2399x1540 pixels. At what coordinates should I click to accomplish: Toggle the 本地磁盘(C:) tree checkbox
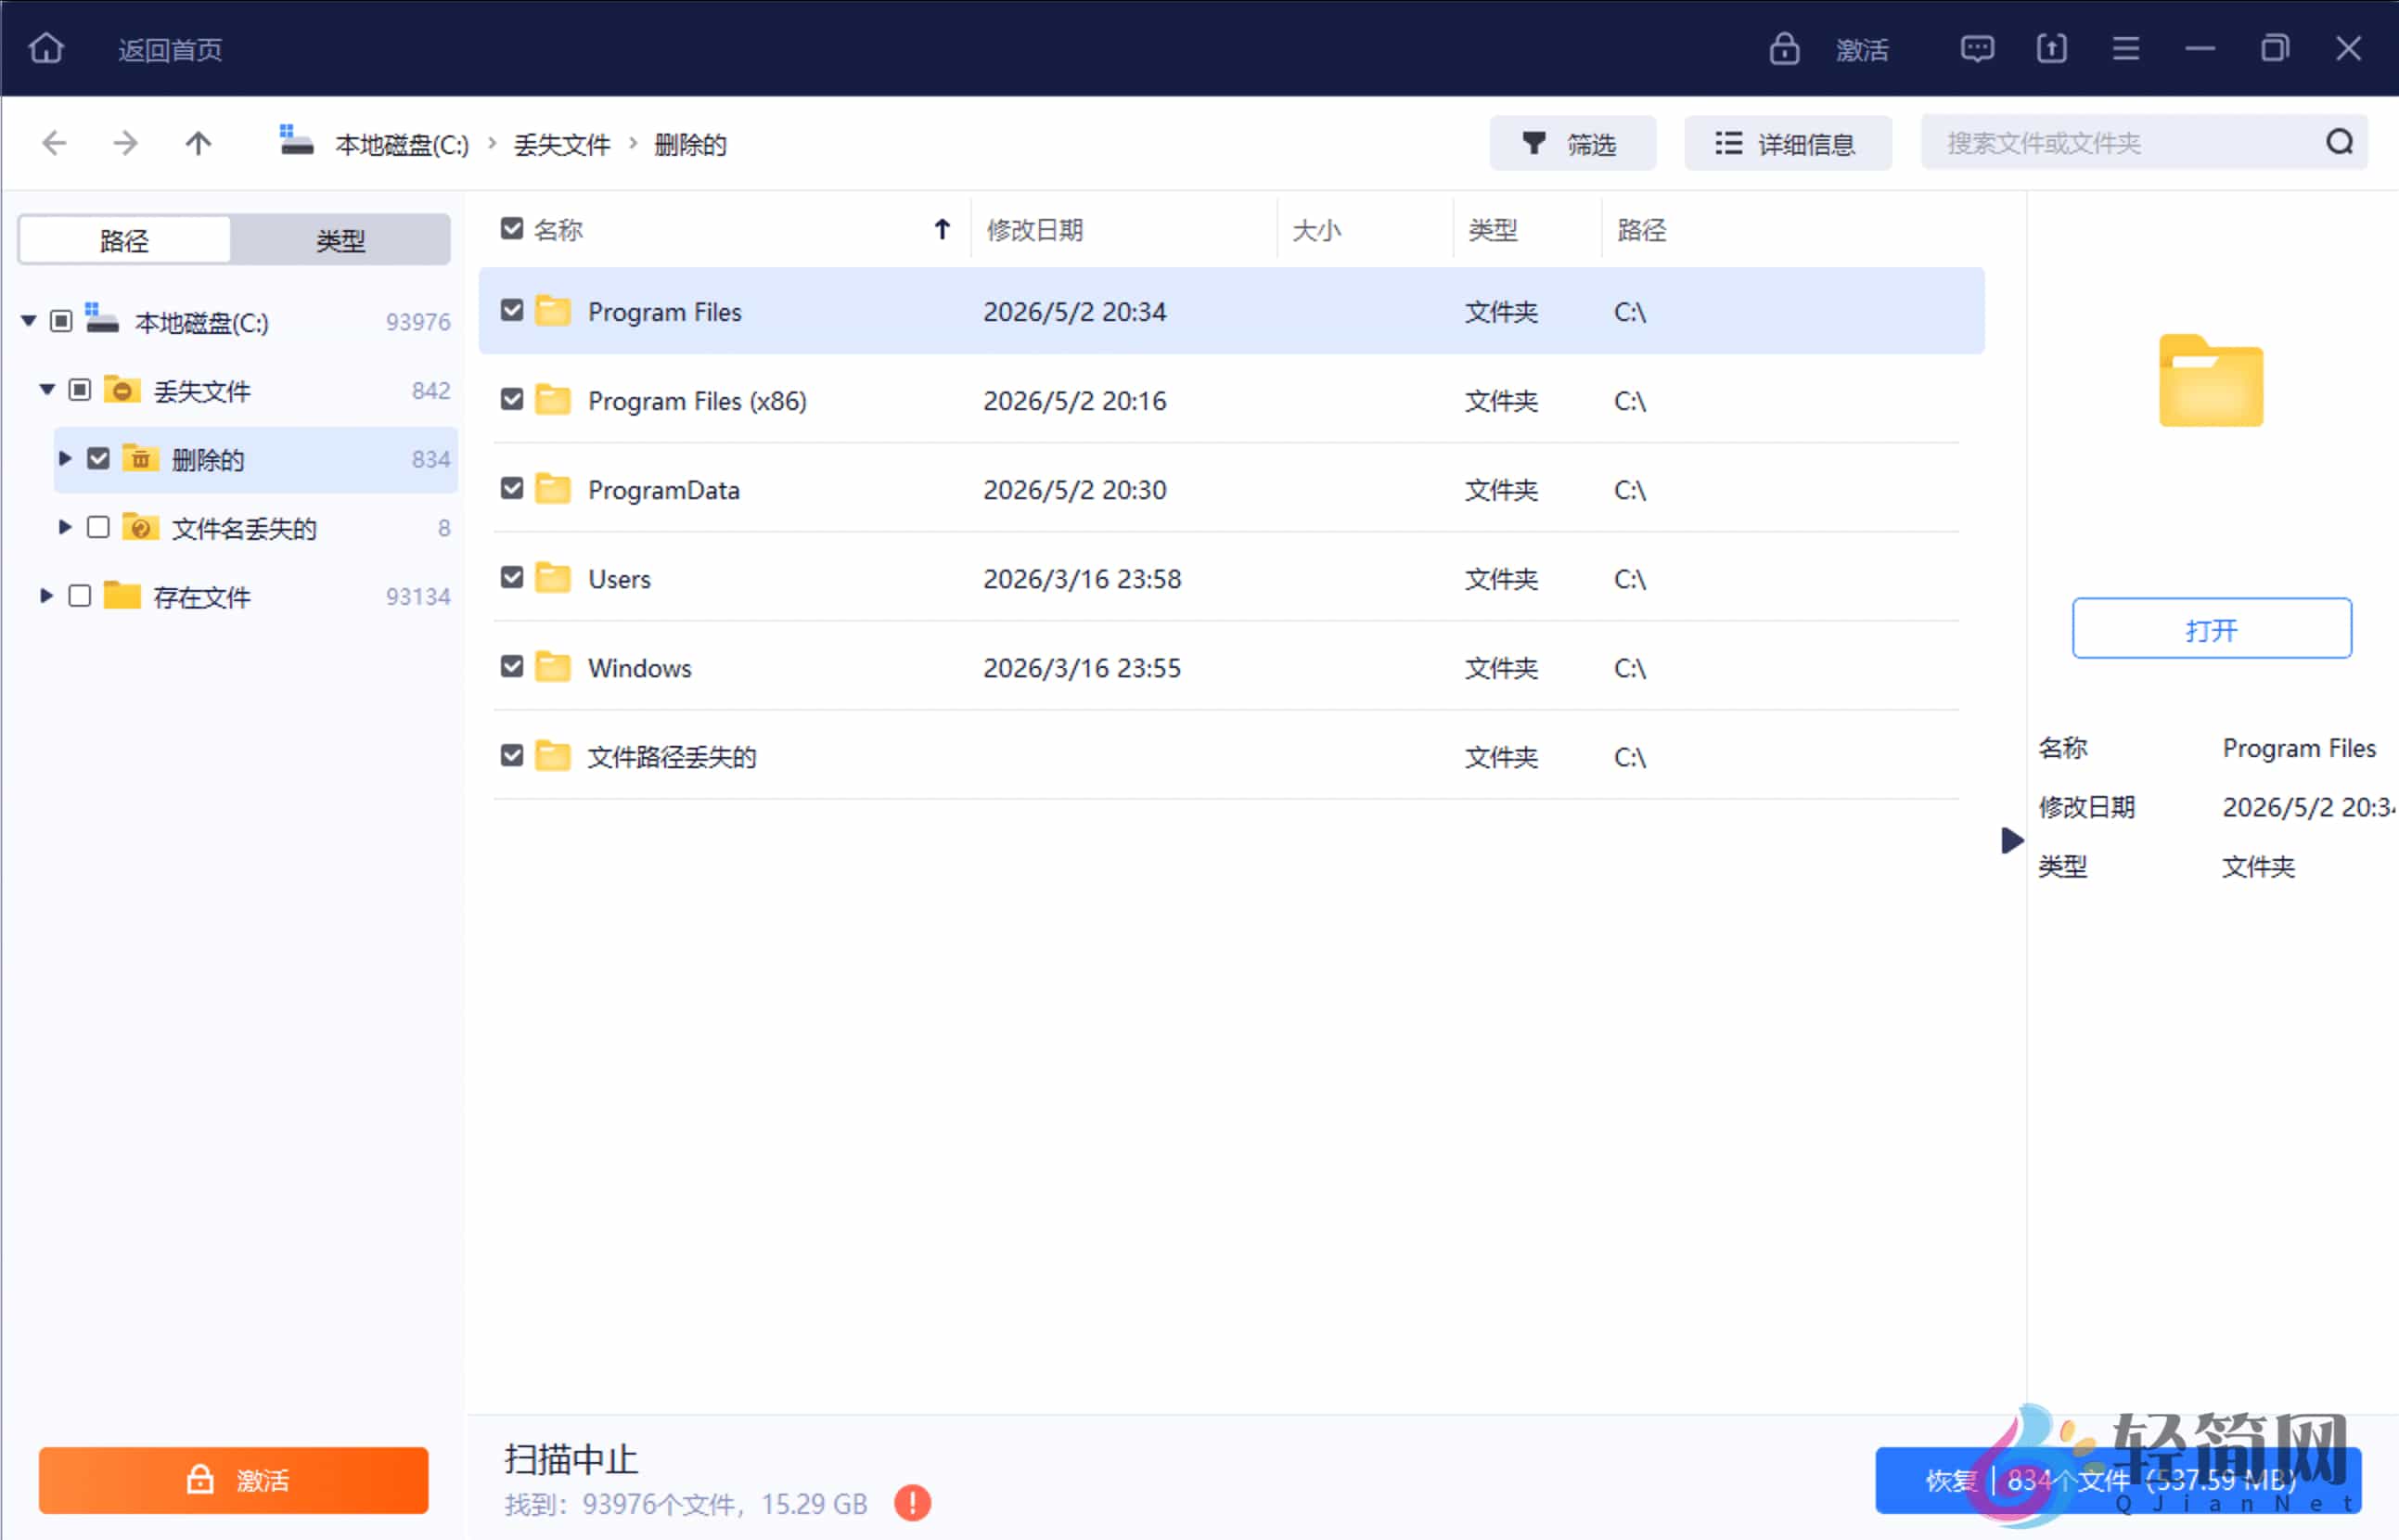point(61,321)
